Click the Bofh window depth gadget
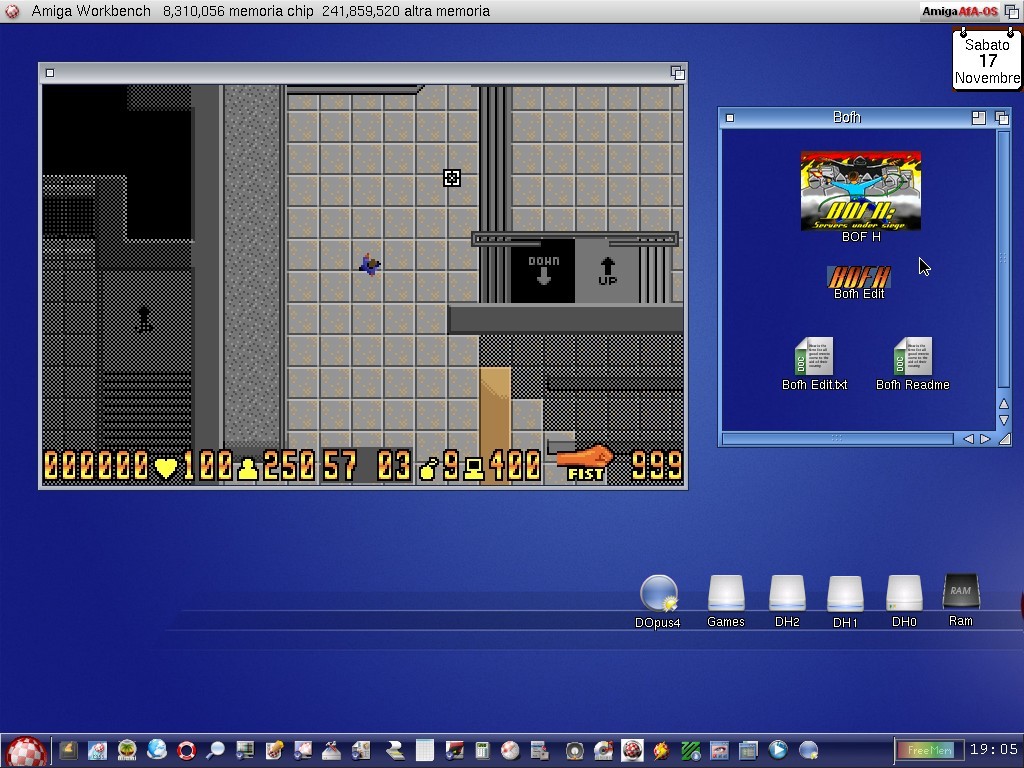1024x768 pixels. [1001, 118]
